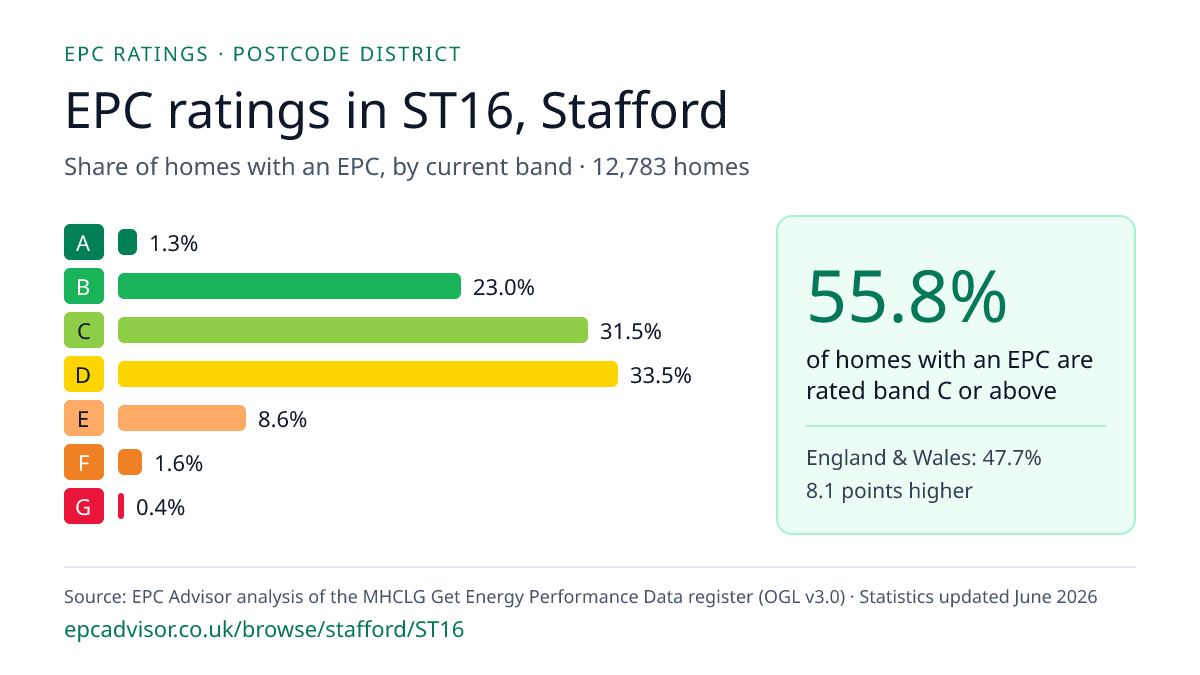Viewport: 1200px width, 675px height.
Task: Click the 'EPC ratings in ST16, Stafford' heading
Action: (x=396, y=110)
